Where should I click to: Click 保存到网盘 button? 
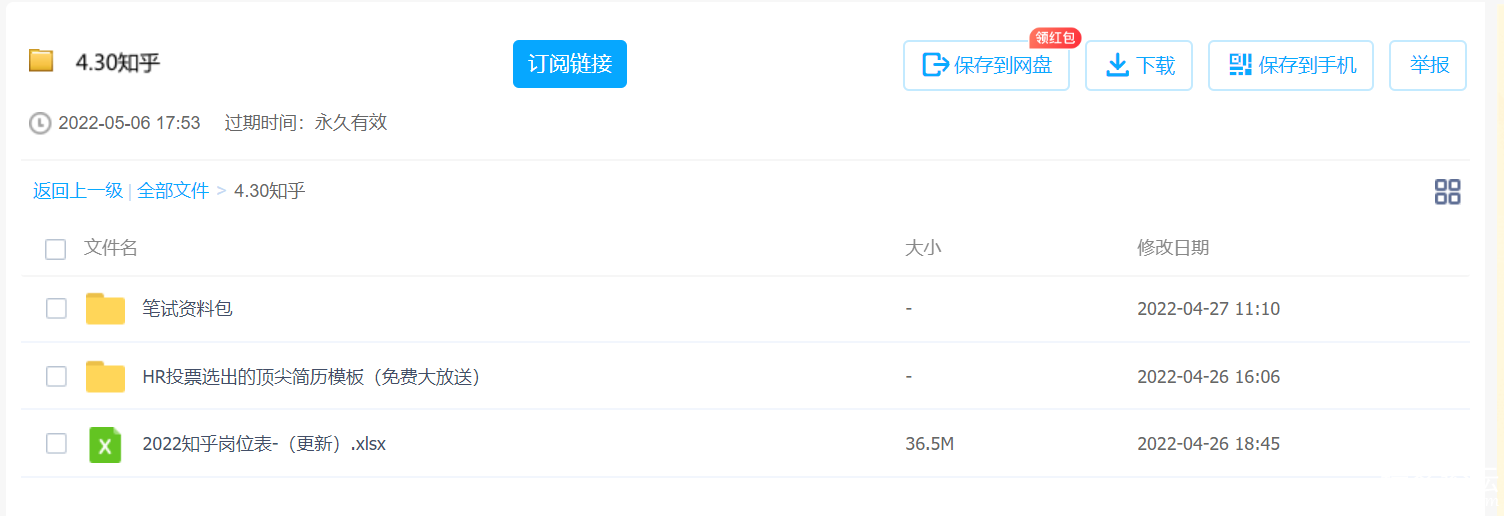986,66
